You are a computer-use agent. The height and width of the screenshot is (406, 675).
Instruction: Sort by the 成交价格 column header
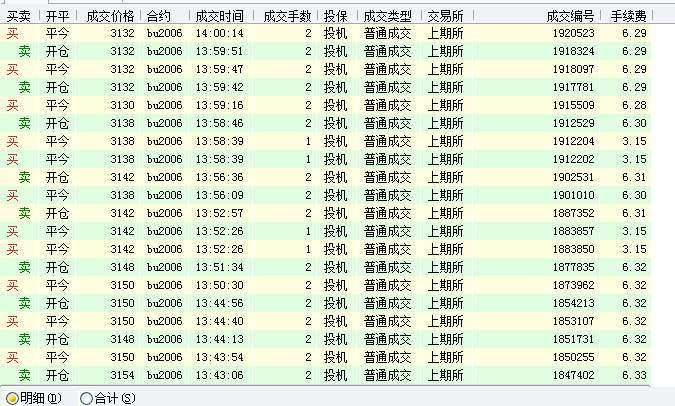[110, 16]
